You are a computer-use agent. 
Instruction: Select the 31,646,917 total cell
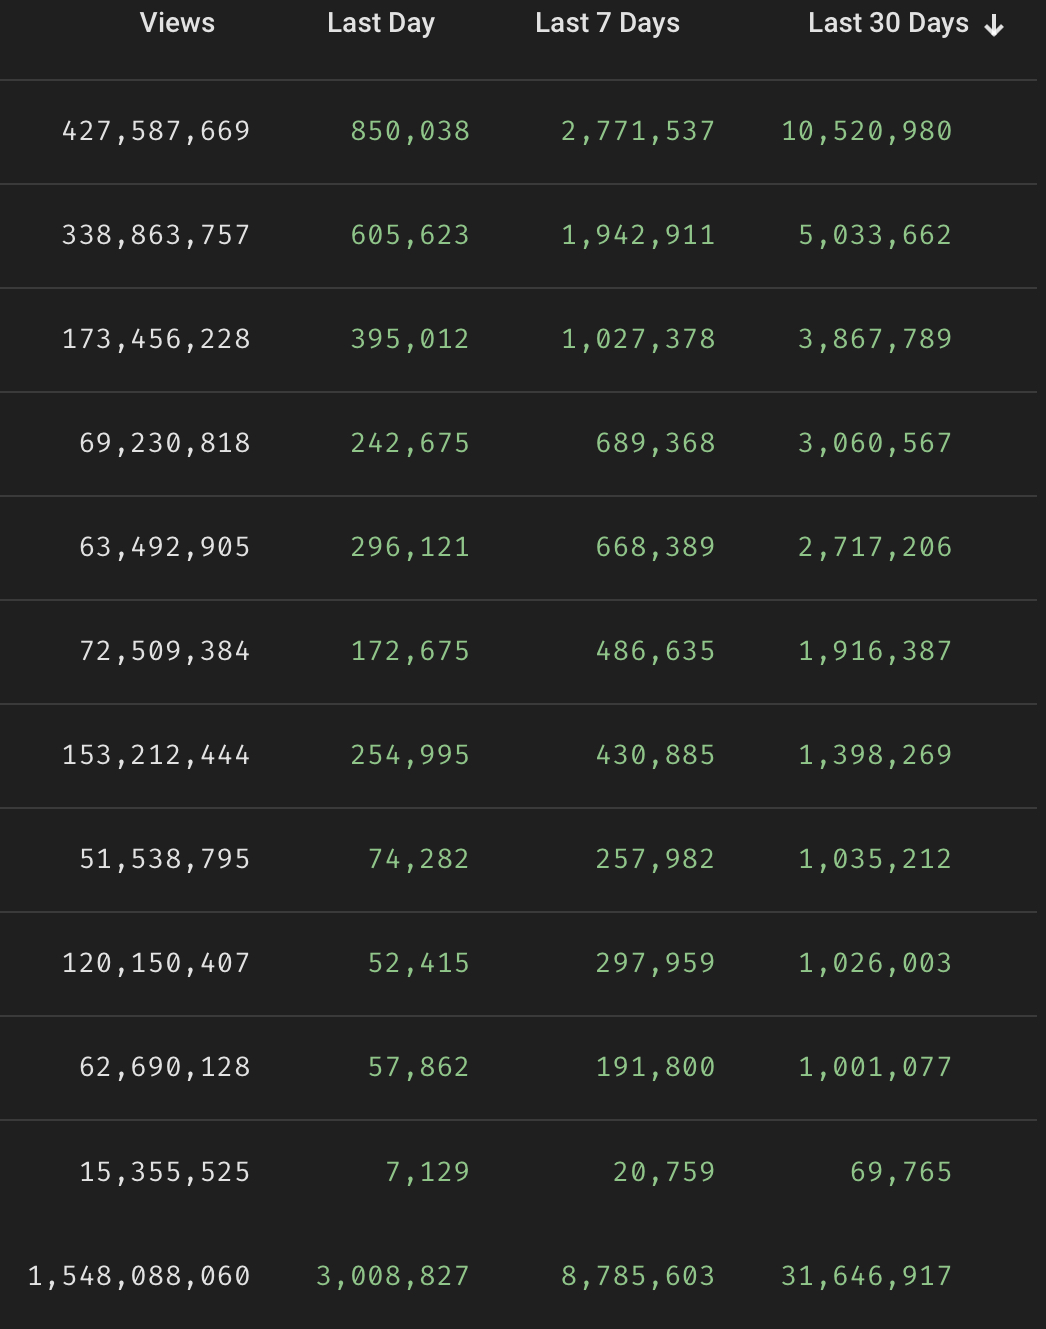[x=866, y=1276]
